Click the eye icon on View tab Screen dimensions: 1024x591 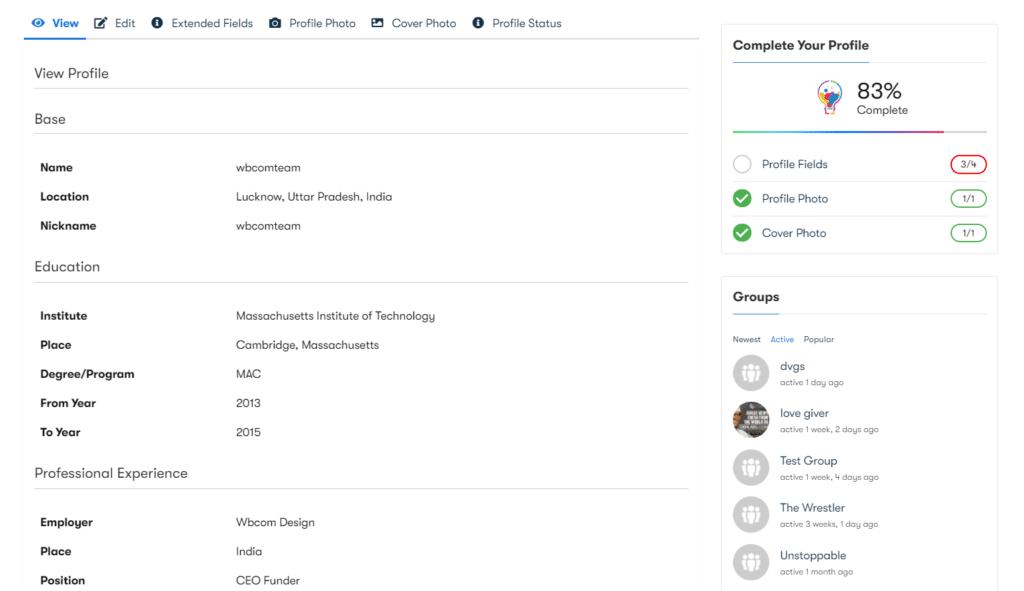tap(38, 23)
